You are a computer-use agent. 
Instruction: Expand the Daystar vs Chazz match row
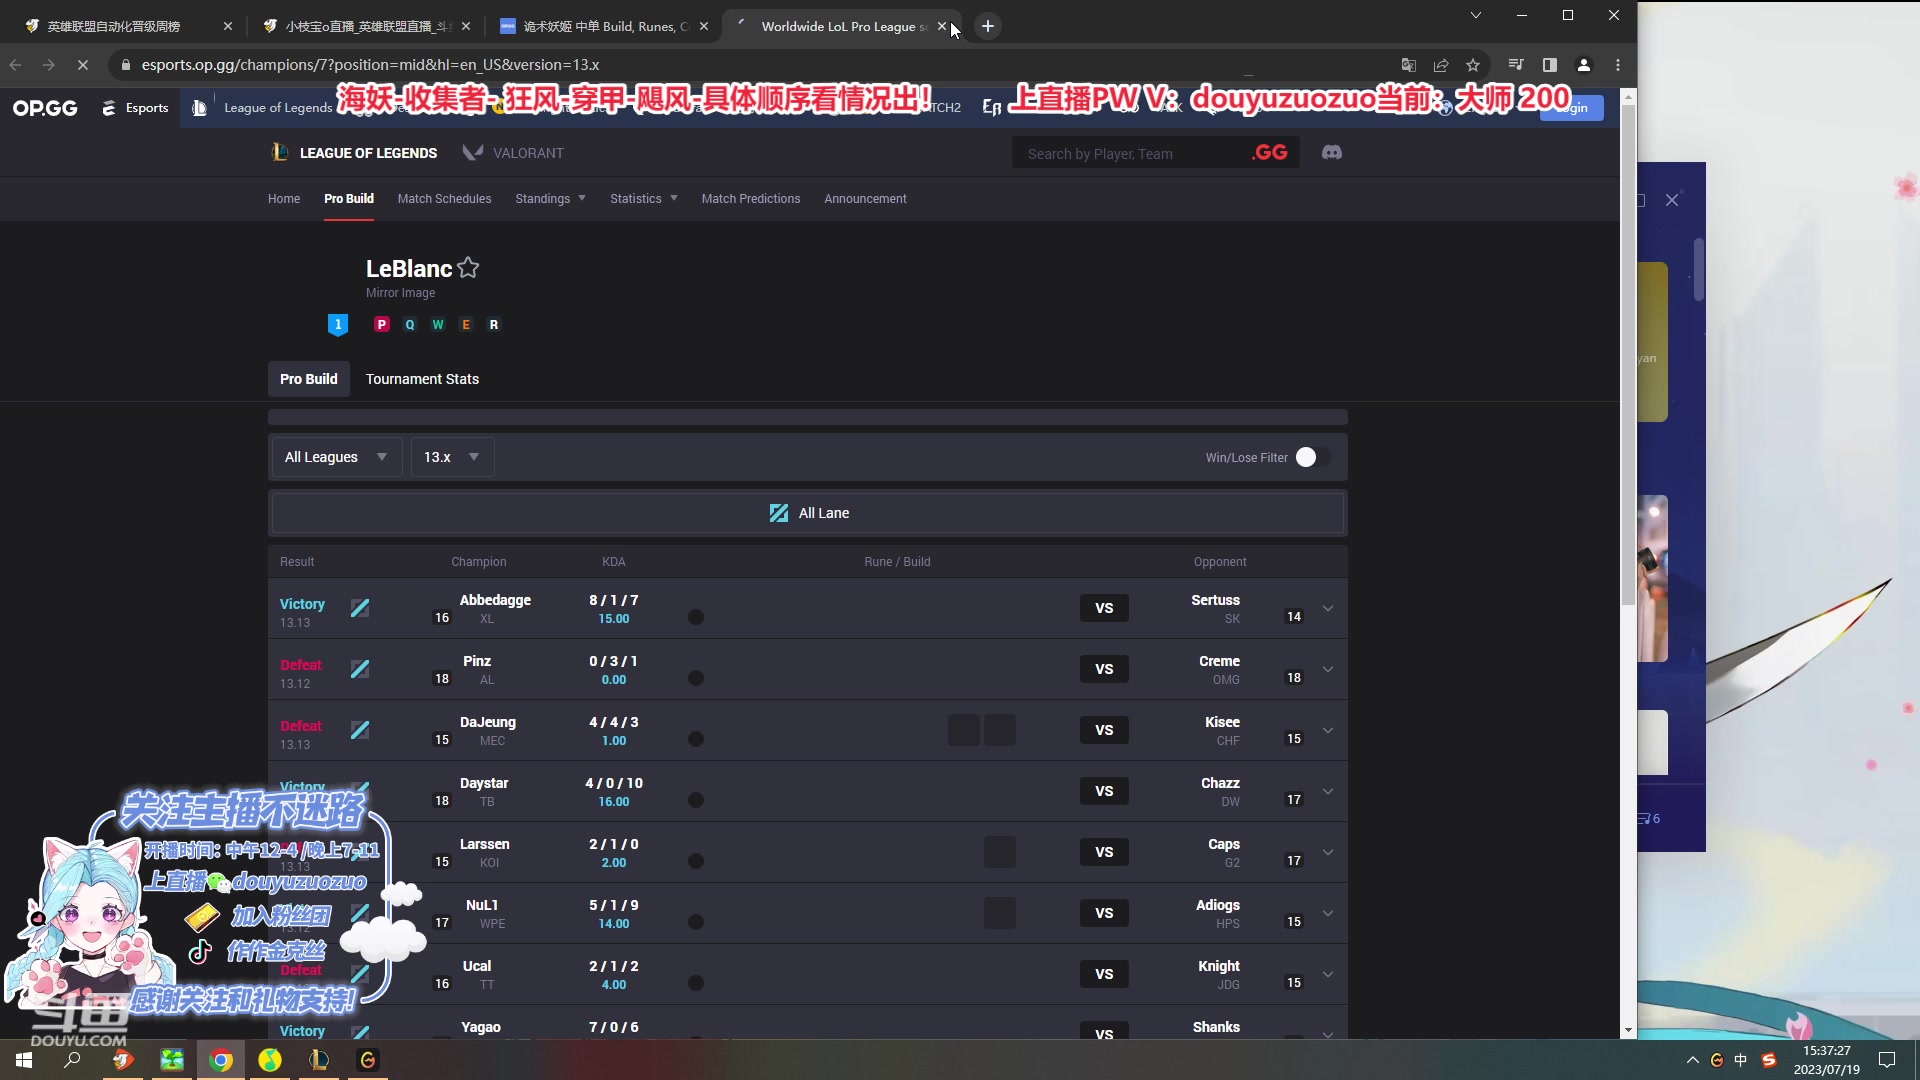tap(1328, 791)
